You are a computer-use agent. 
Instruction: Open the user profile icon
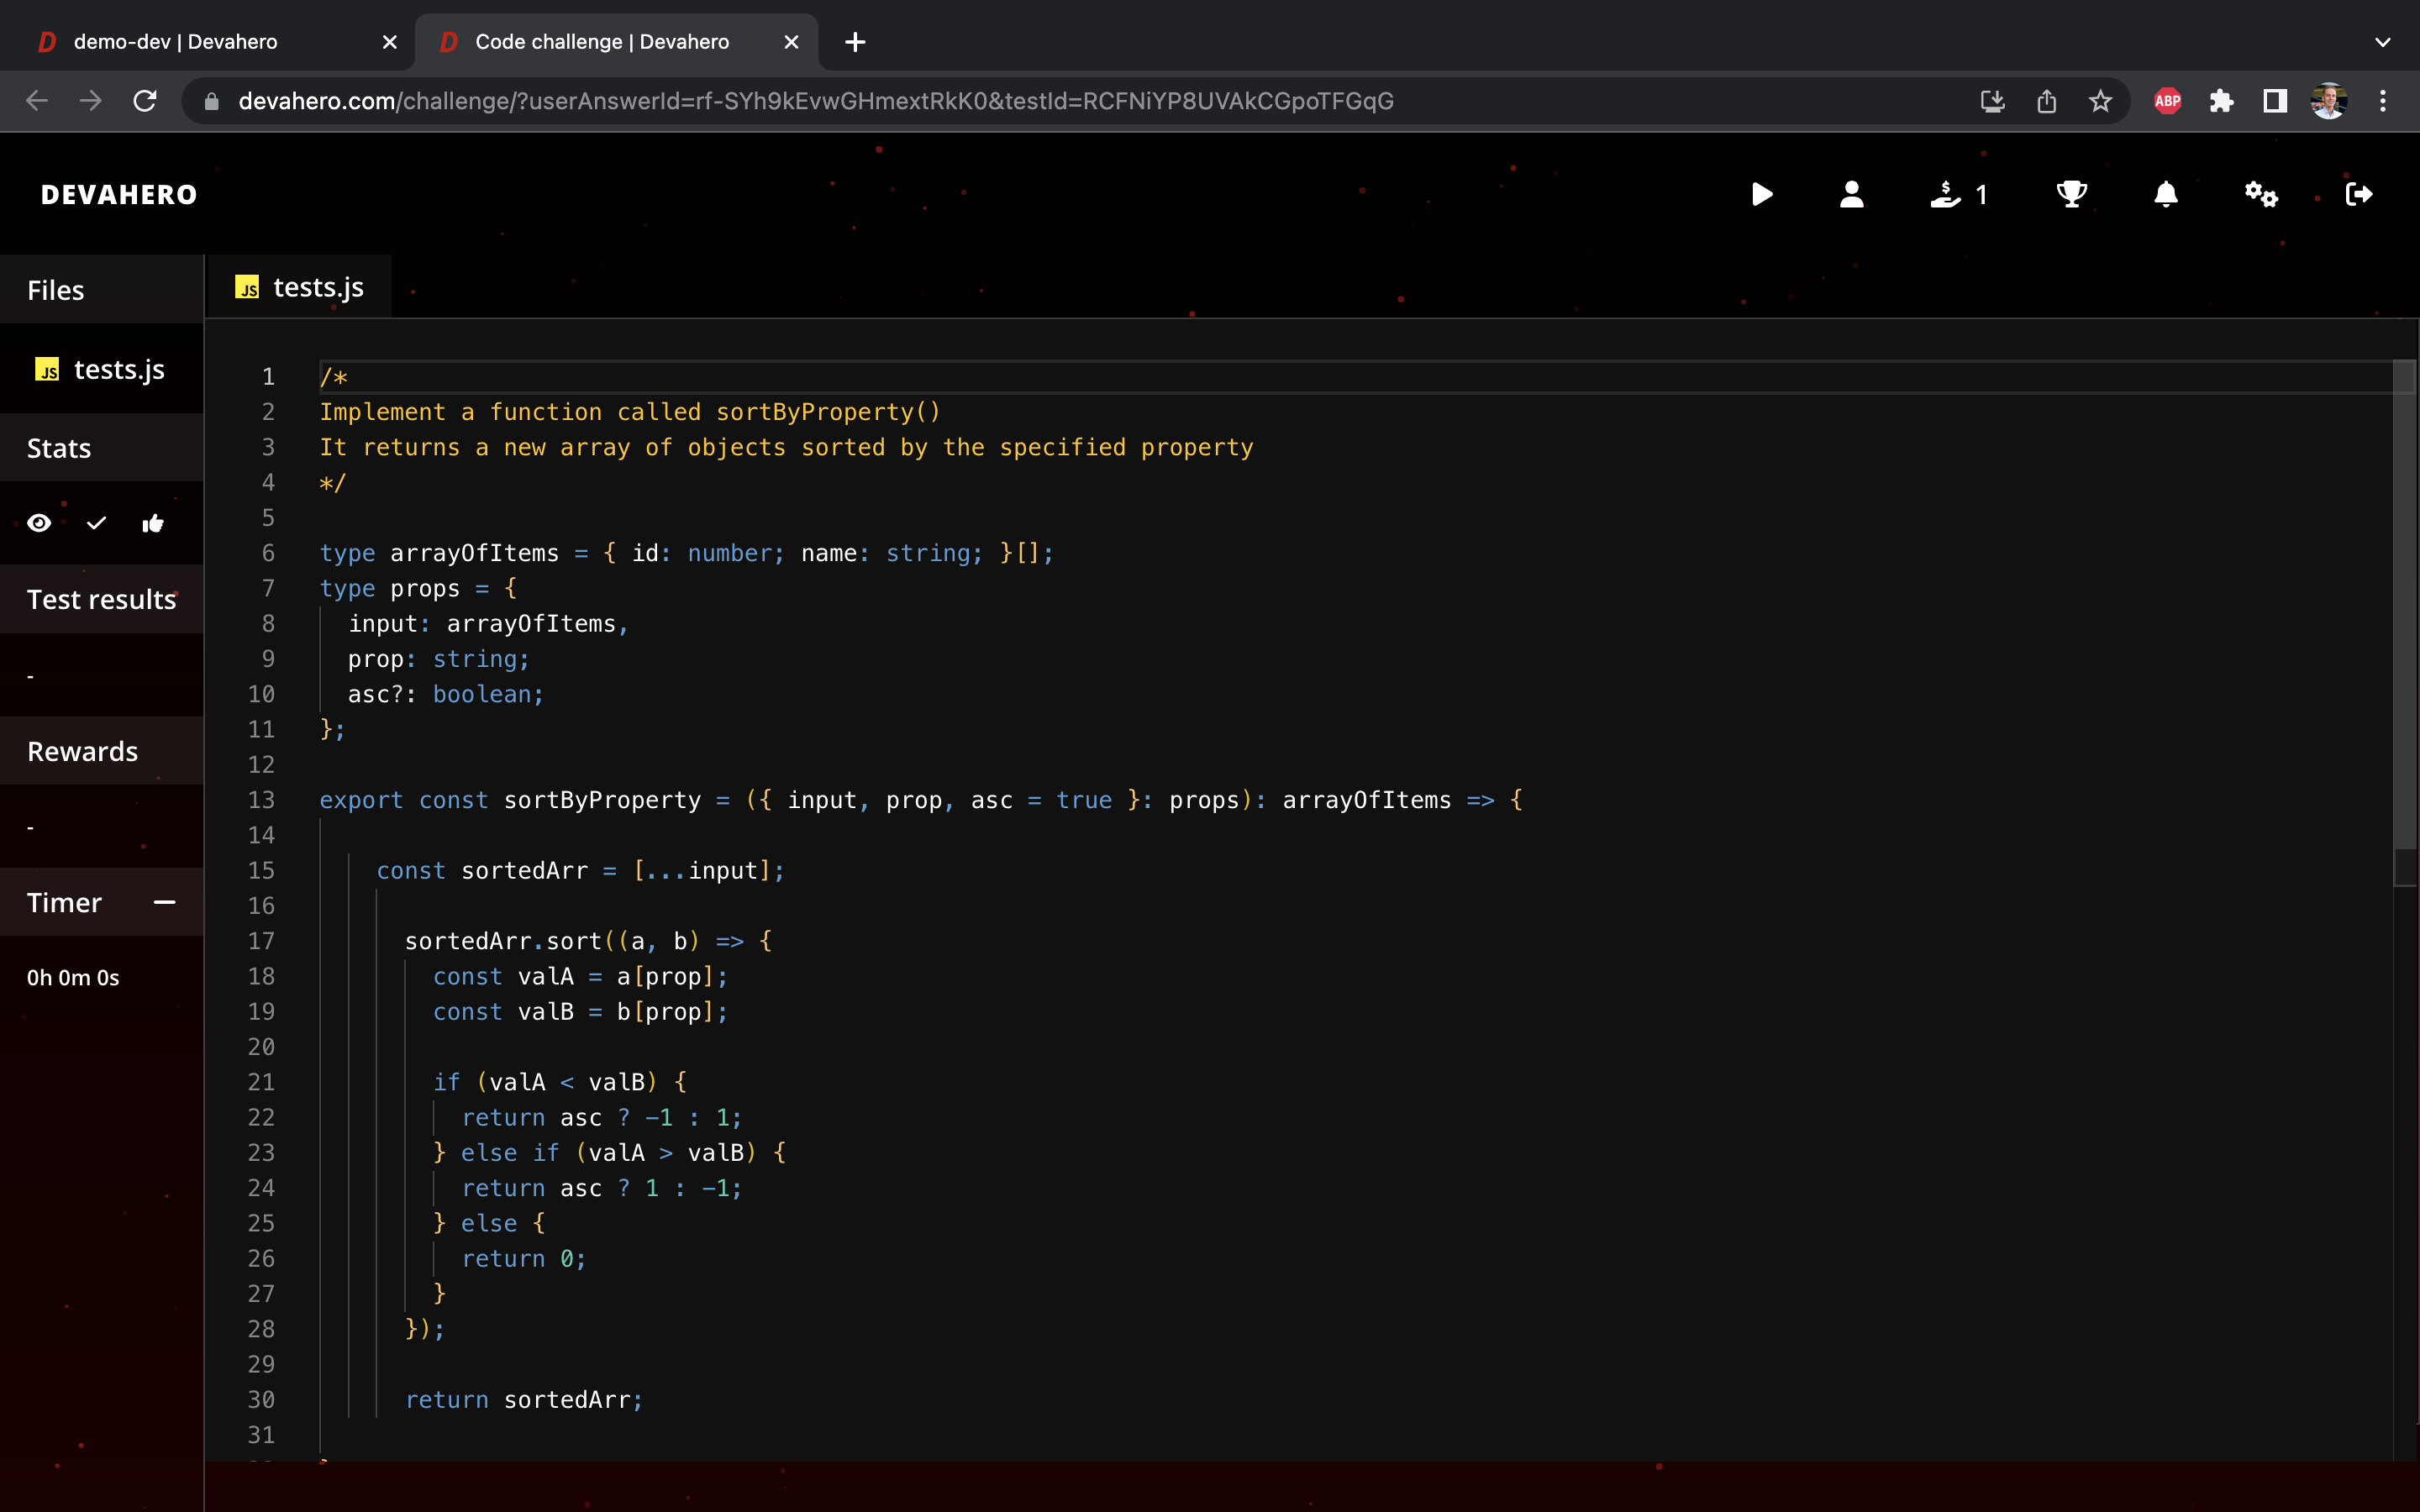[x=1852, y=194]
